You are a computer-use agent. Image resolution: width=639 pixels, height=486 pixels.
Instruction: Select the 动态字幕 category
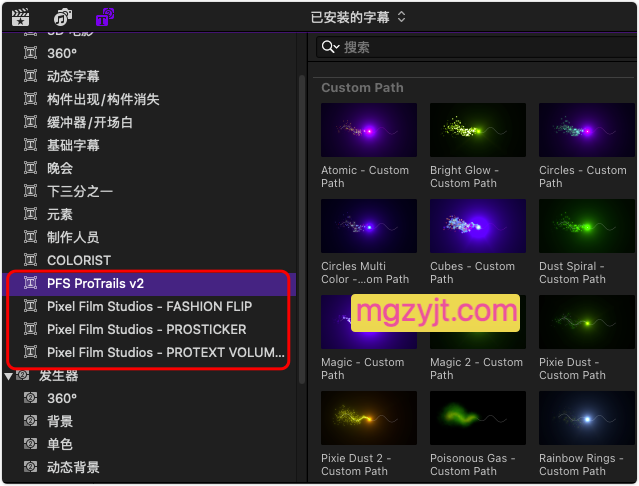[149, 76]
